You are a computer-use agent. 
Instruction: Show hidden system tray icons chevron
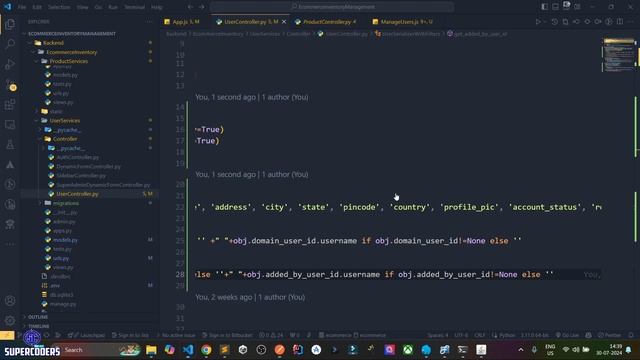point(521,350)
